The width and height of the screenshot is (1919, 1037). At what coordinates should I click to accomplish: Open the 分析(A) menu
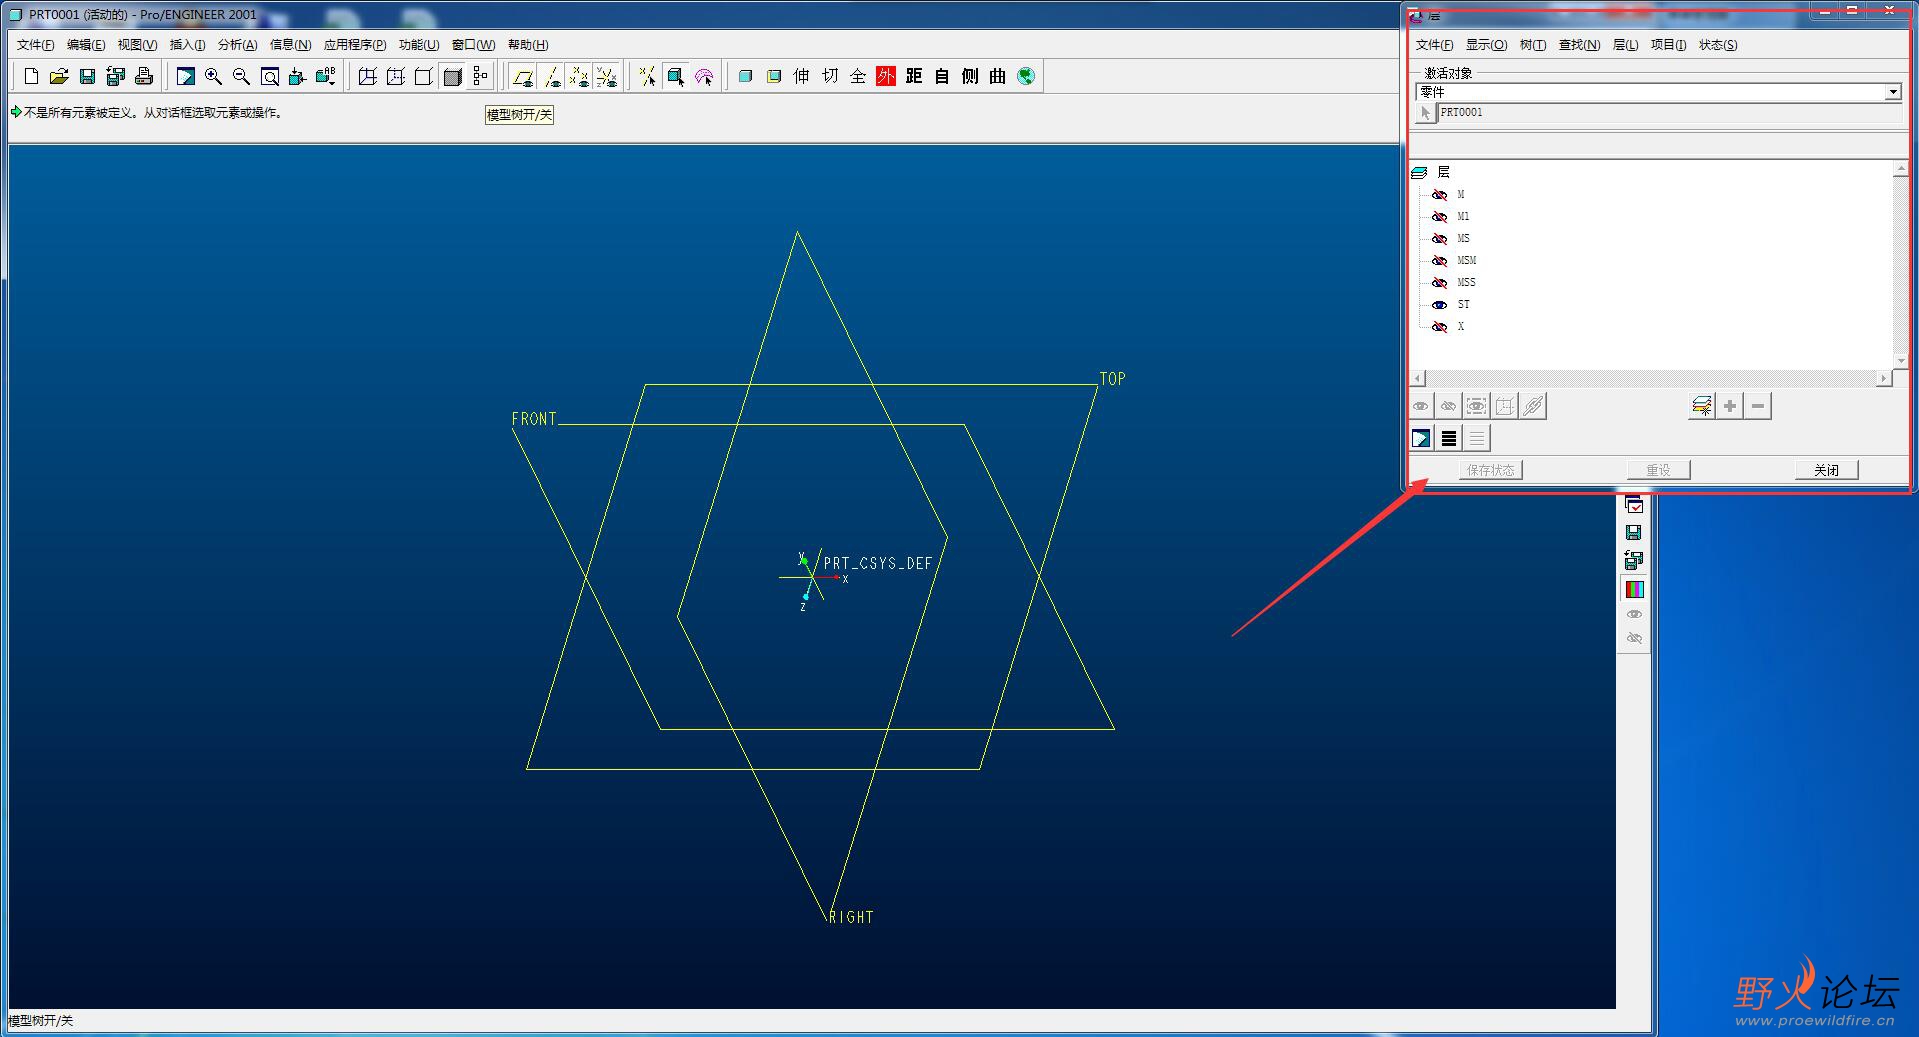tap(238, 45)
